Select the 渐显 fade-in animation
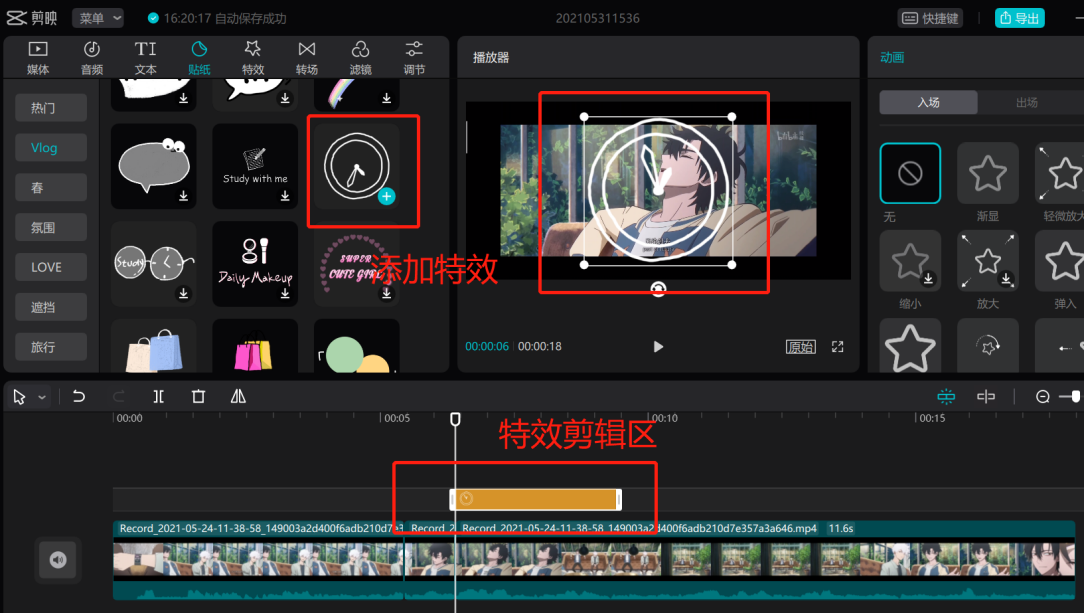Screen dimensions: 1084x613 987,173
